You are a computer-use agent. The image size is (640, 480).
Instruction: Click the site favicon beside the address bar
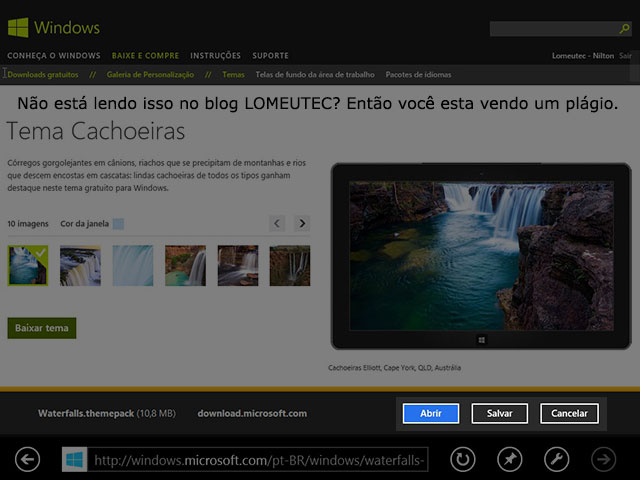74,460
